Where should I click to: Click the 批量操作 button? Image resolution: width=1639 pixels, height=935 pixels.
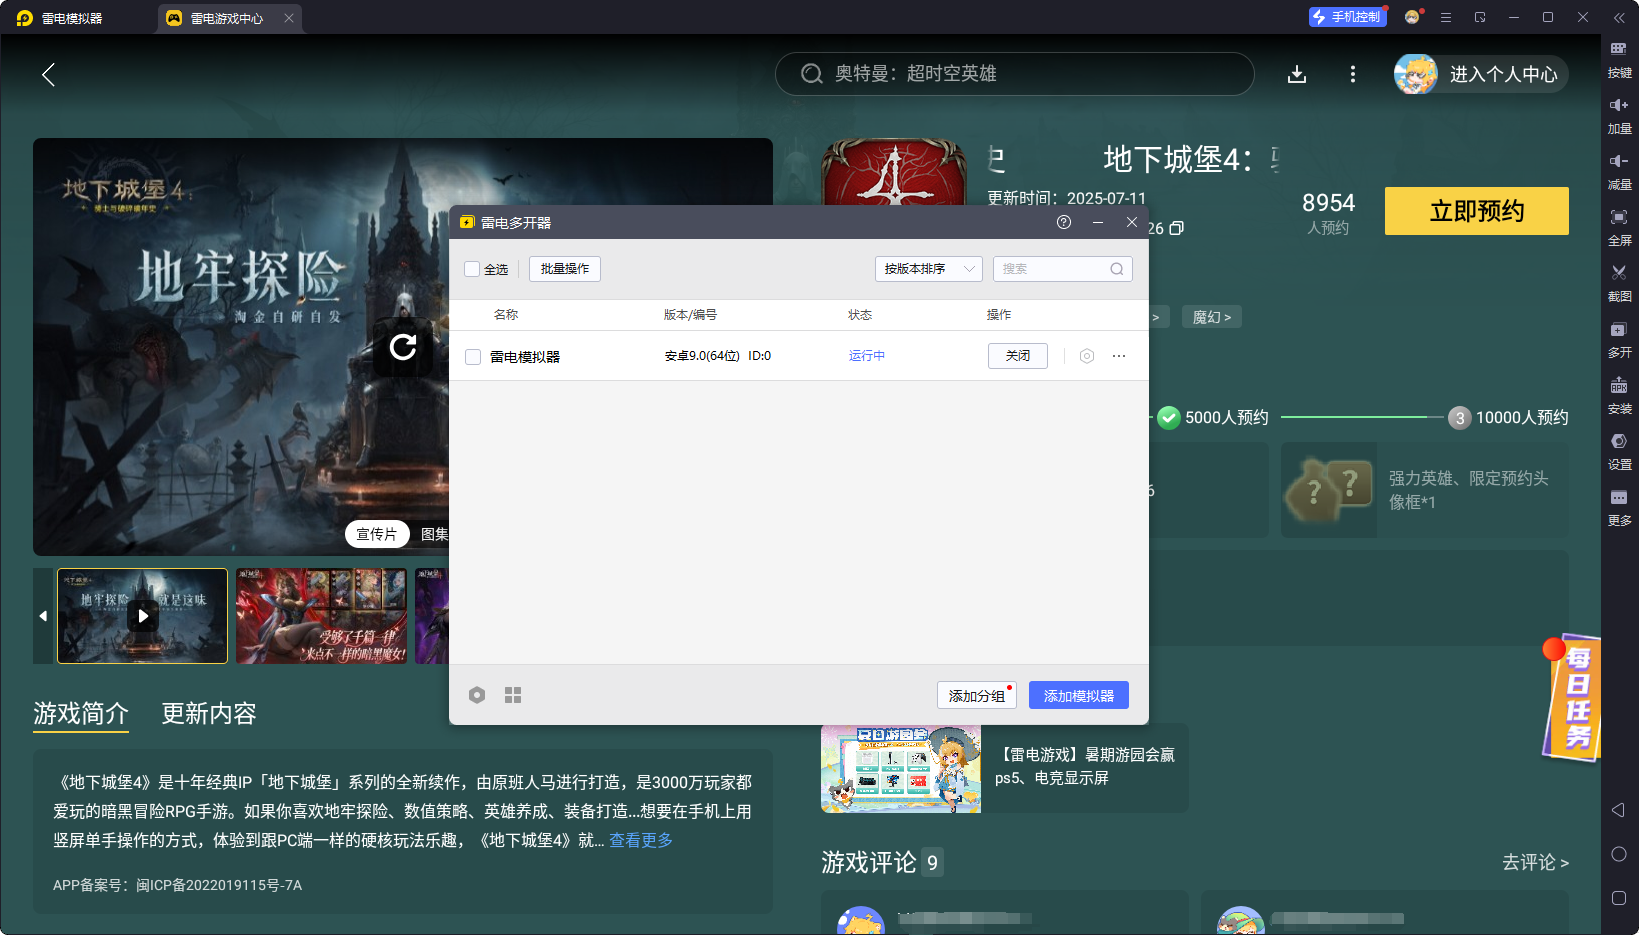(565, 269)
